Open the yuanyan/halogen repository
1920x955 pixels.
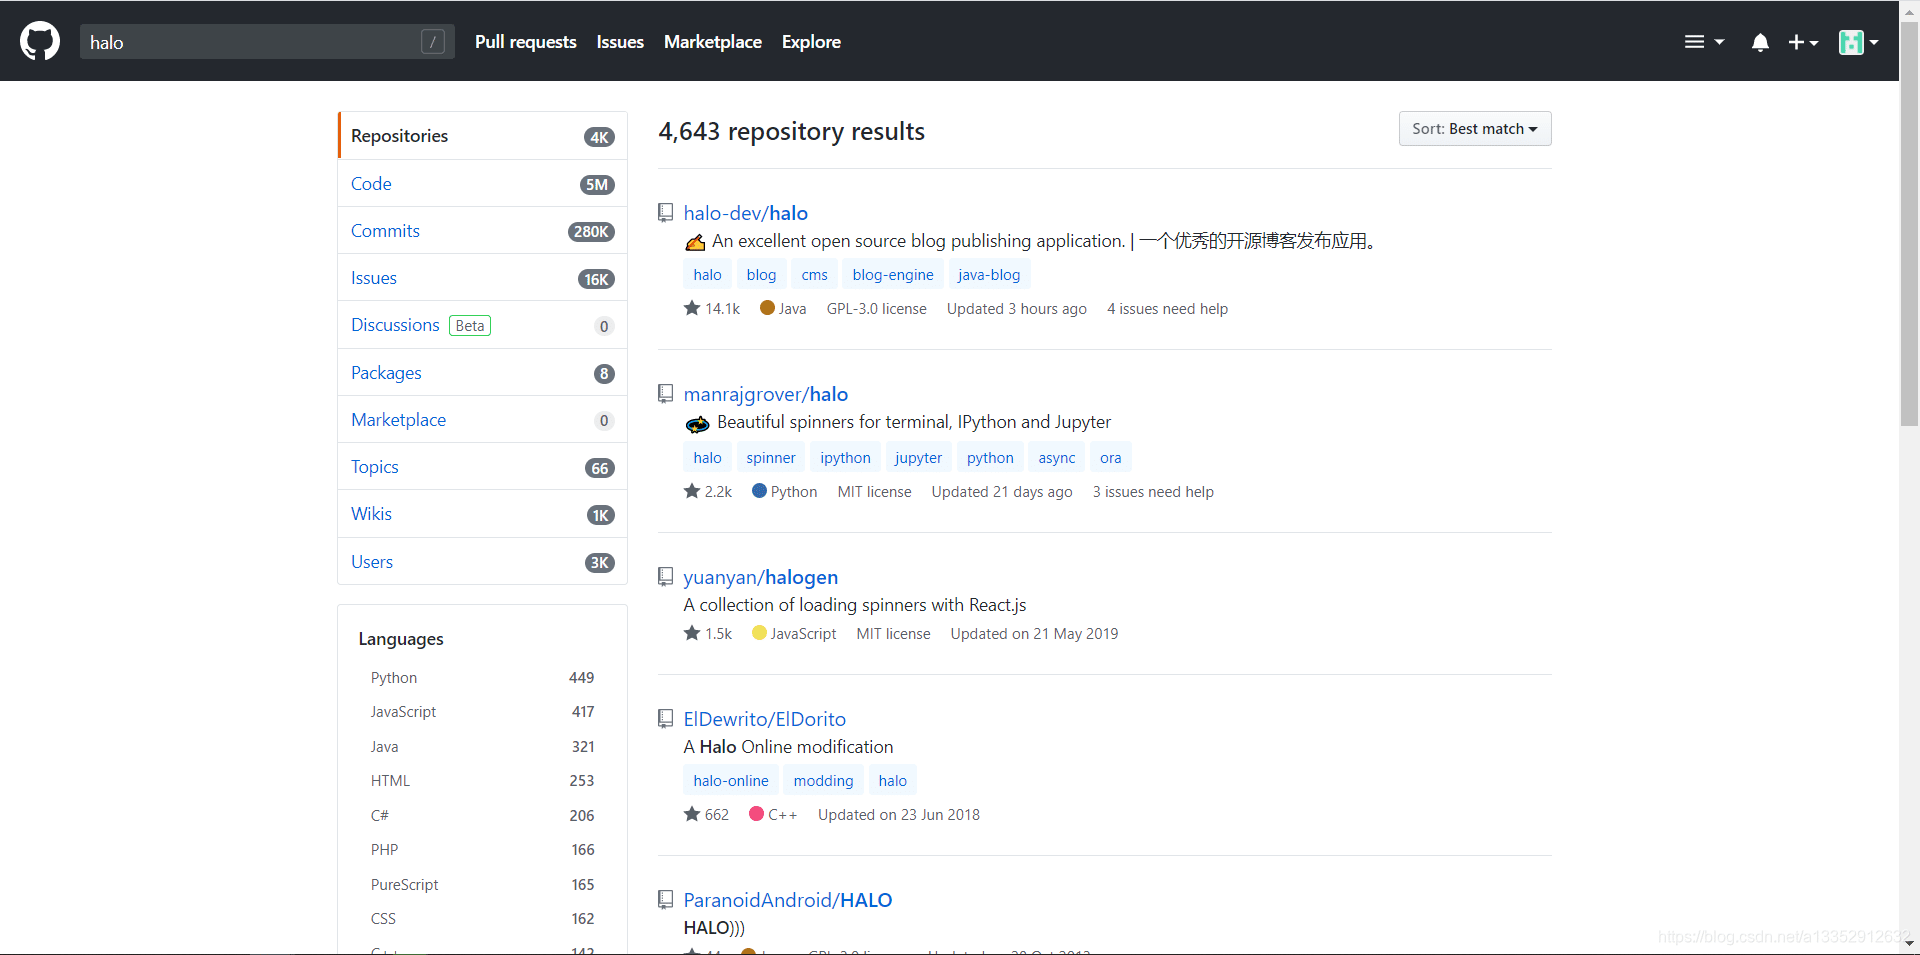click(761, 577)
